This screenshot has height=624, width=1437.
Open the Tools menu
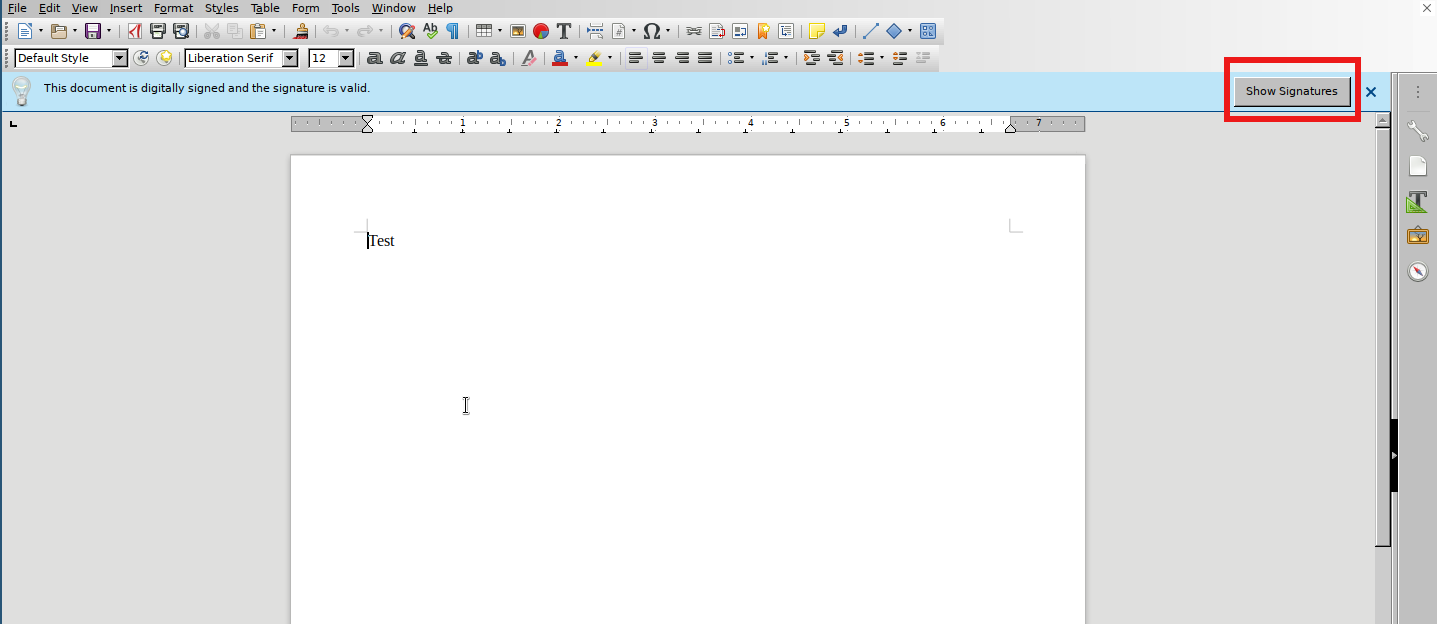pos(345,8)
